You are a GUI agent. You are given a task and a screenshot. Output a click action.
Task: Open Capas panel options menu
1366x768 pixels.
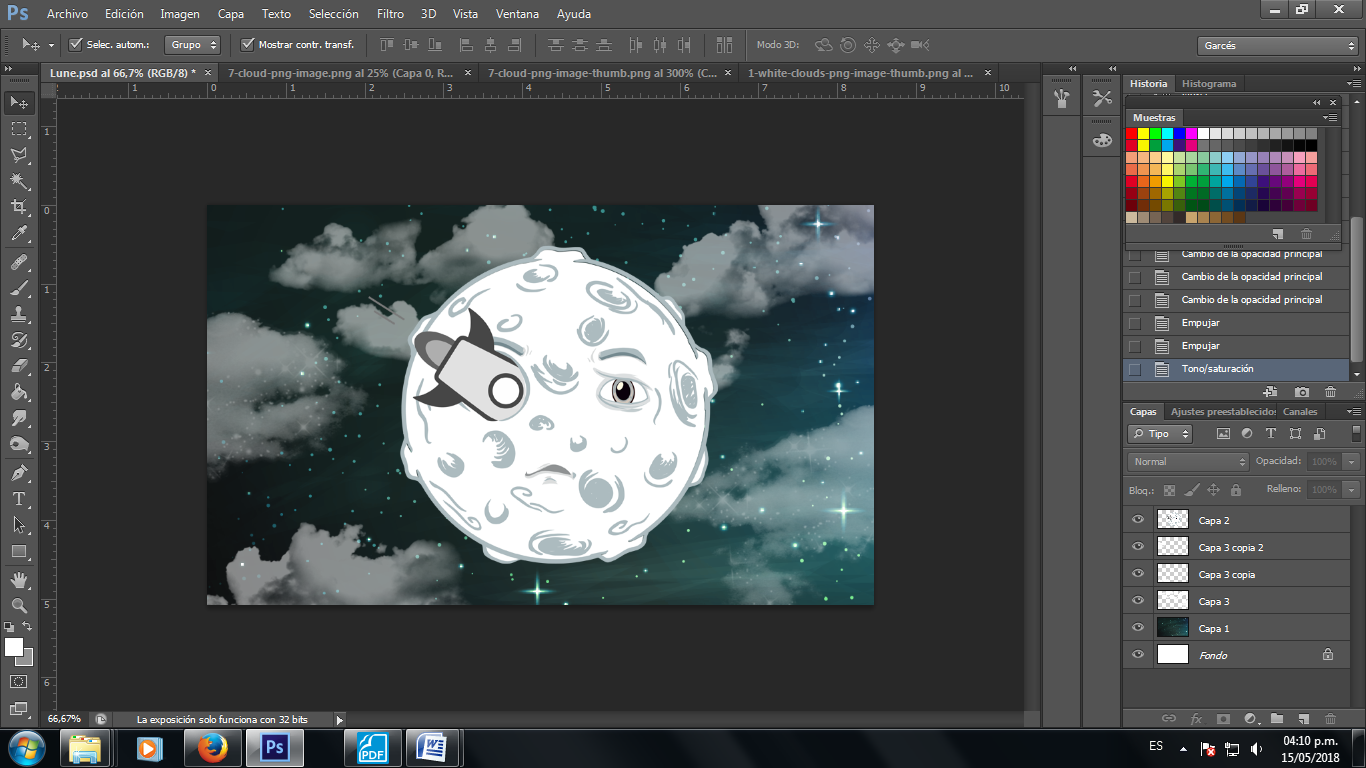click(x=1353, y=412)
